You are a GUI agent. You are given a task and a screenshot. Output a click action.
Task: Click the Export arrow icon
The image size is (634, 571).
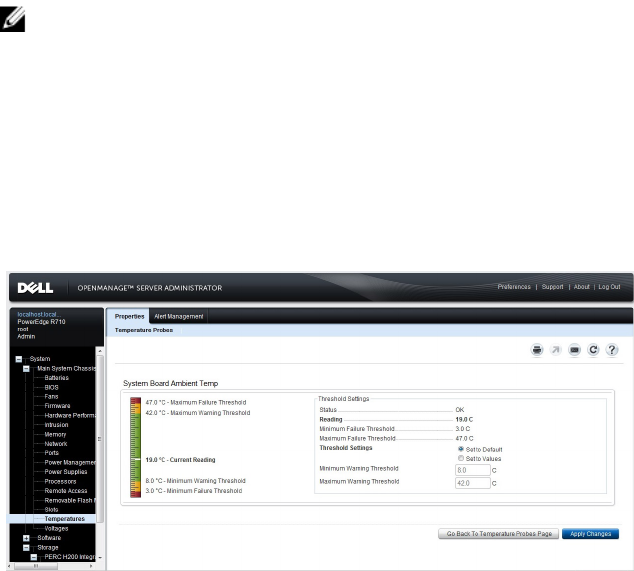click(556, 350)
